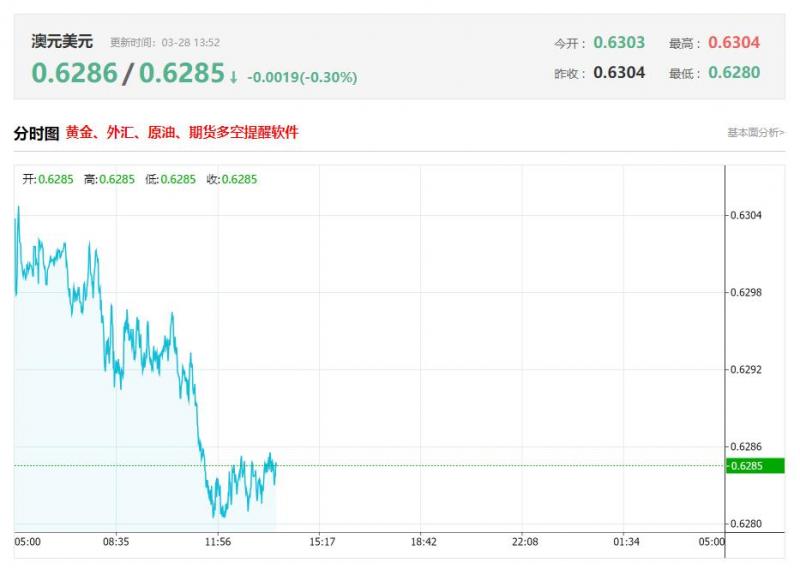Viewport: 800px width, 581px height.
Task: Click the 收:0.6285 value in the chart legend
Action: [232, 180]
